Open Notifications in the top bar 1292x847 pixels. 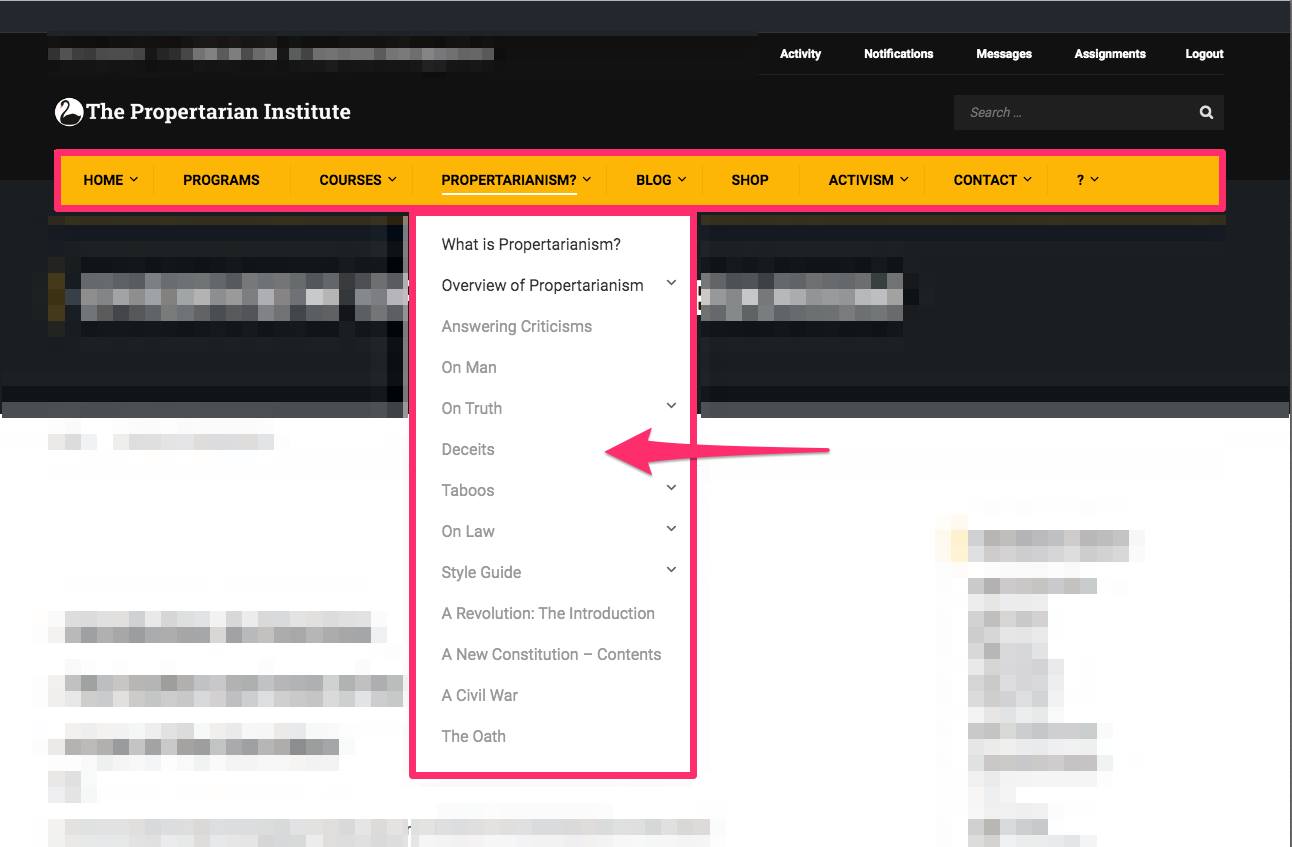898,54
